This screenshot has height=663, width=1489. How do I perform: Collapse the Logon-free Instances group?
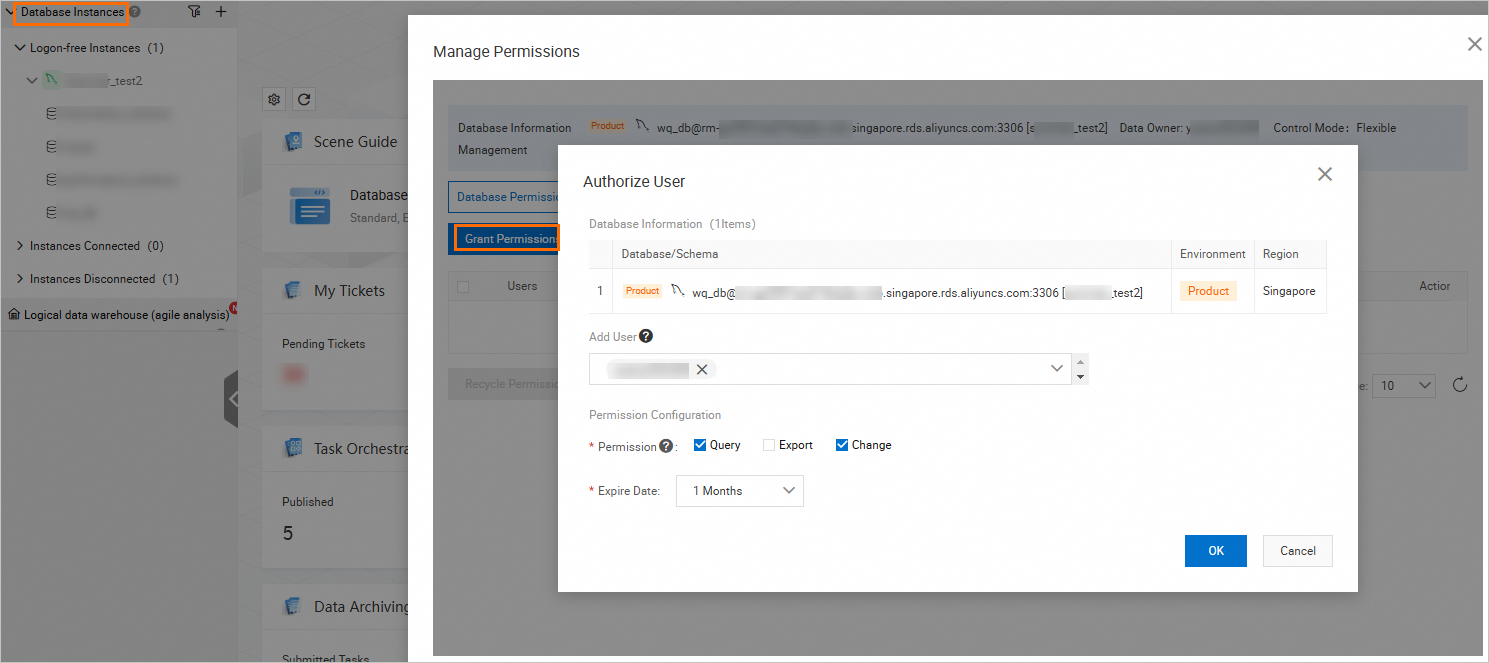coord(20,48)
